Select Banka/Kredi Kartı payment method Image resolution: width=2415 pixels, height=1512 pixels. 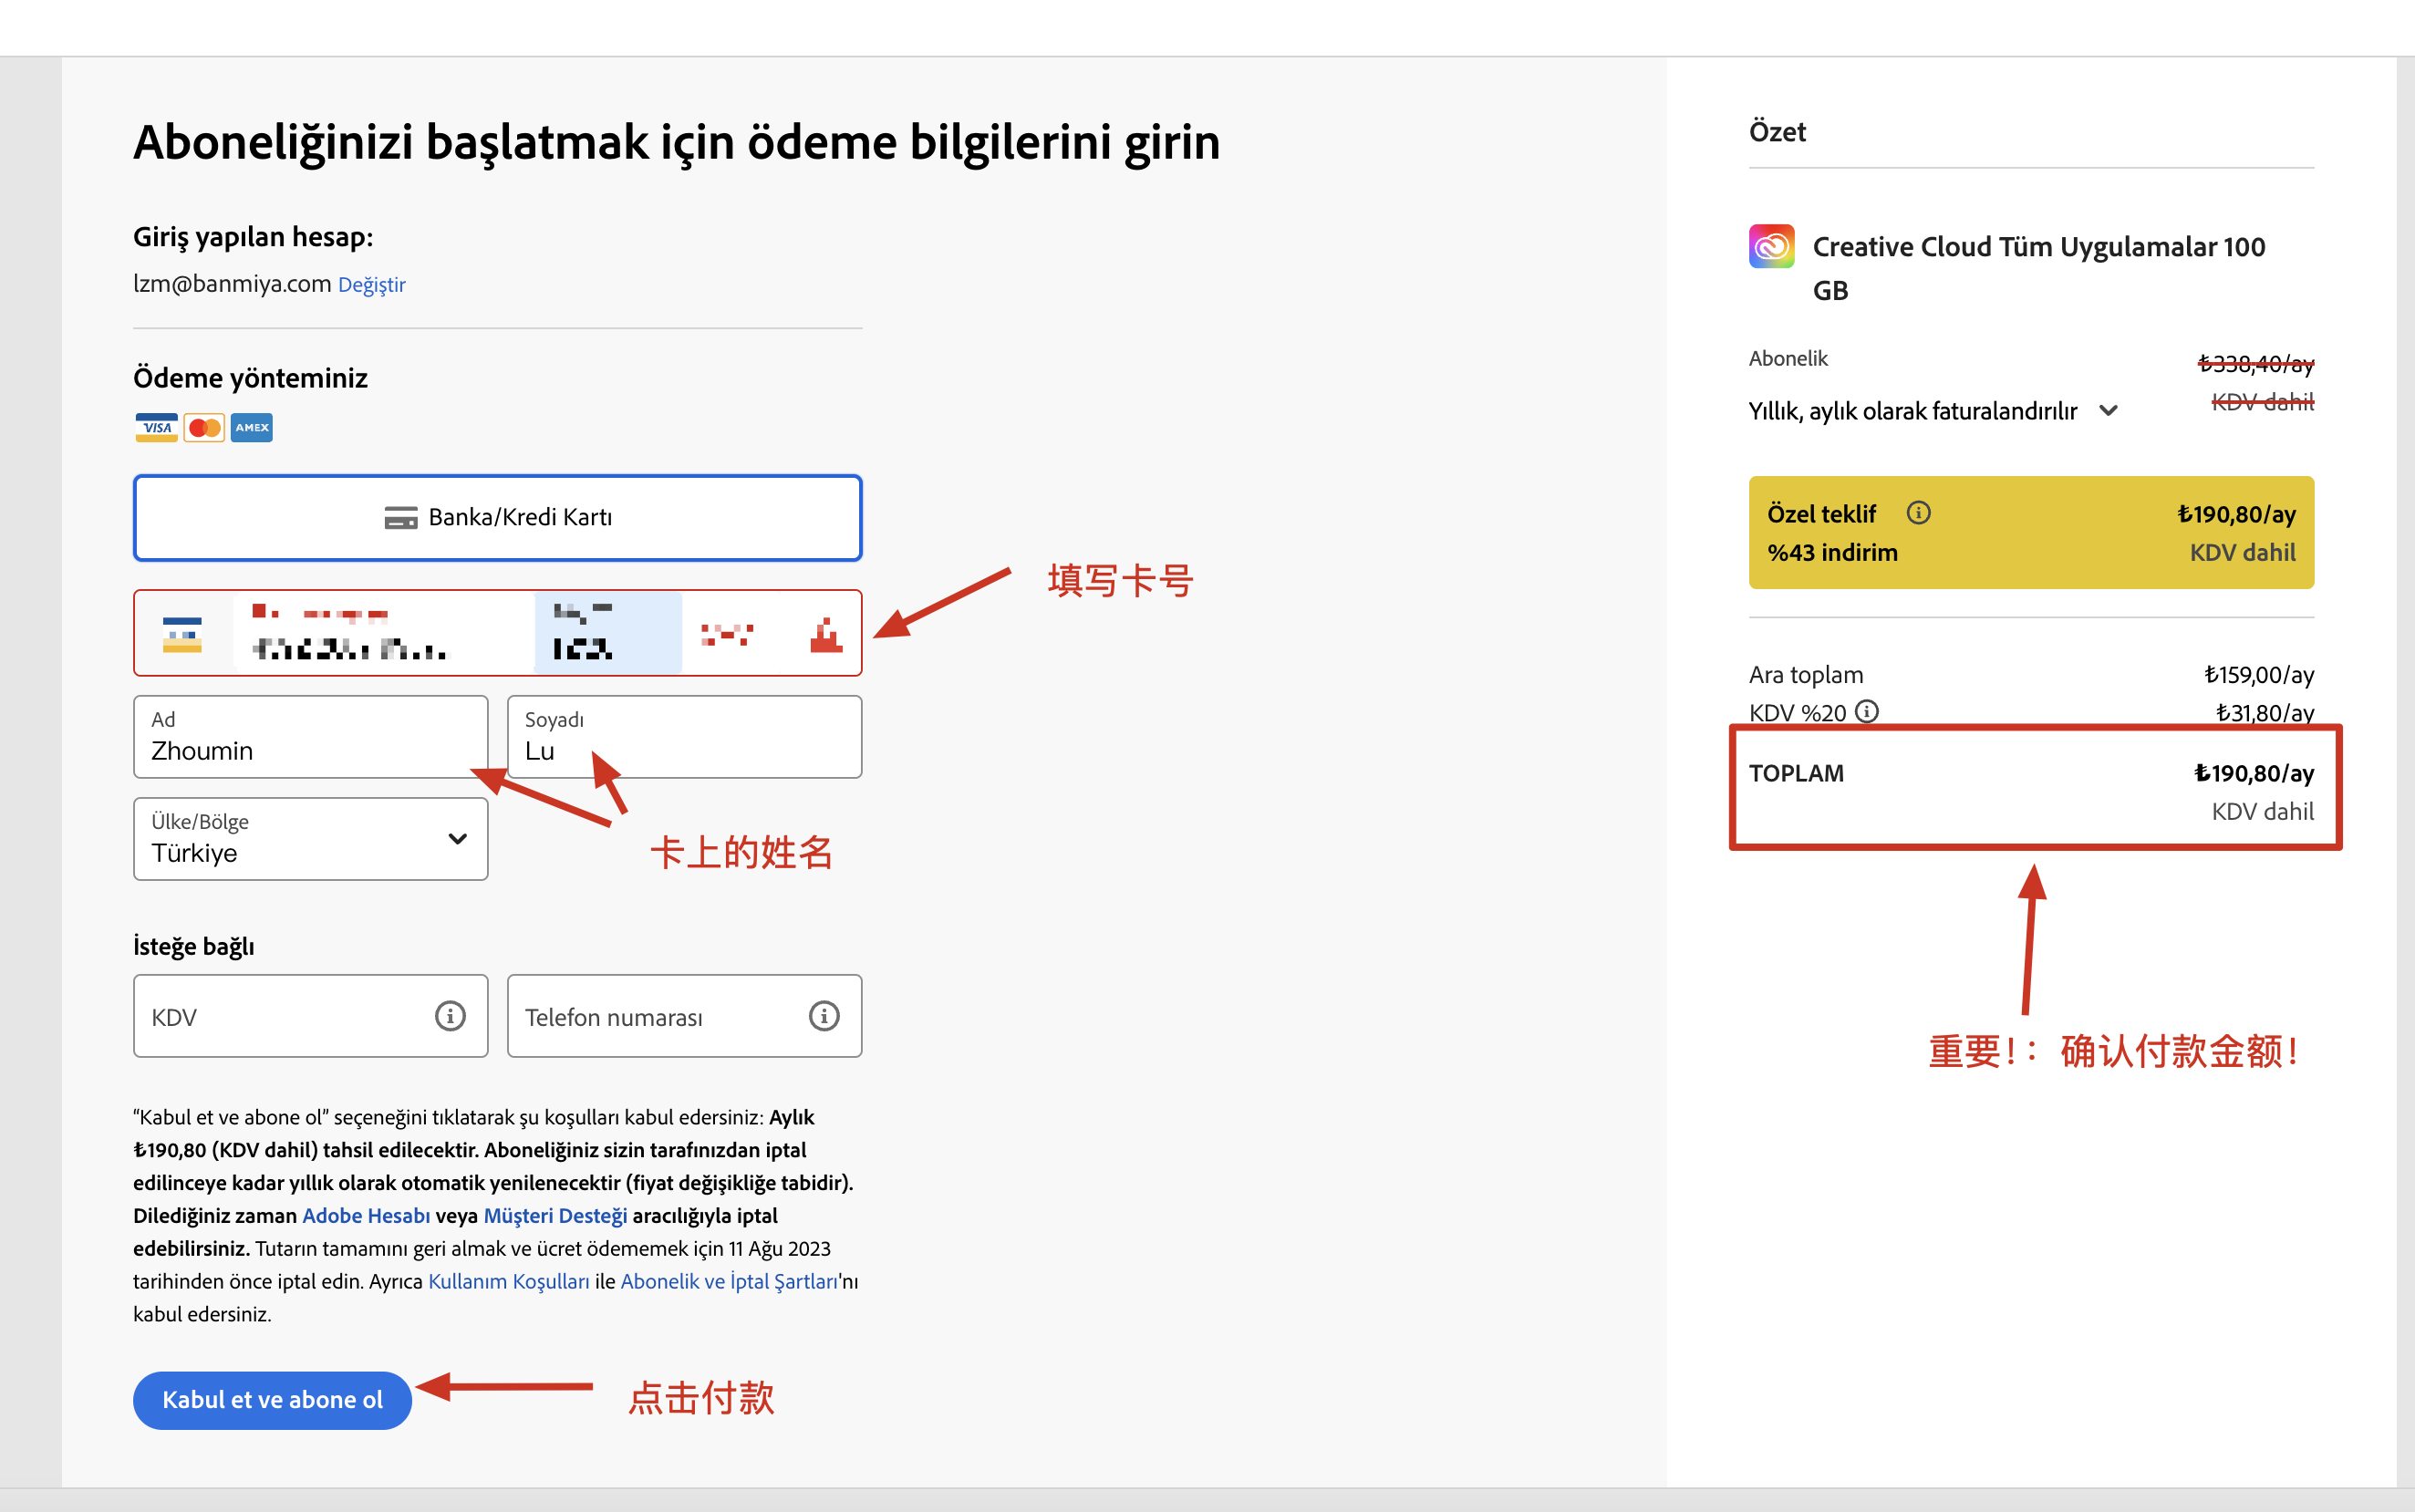coord(498,518)
